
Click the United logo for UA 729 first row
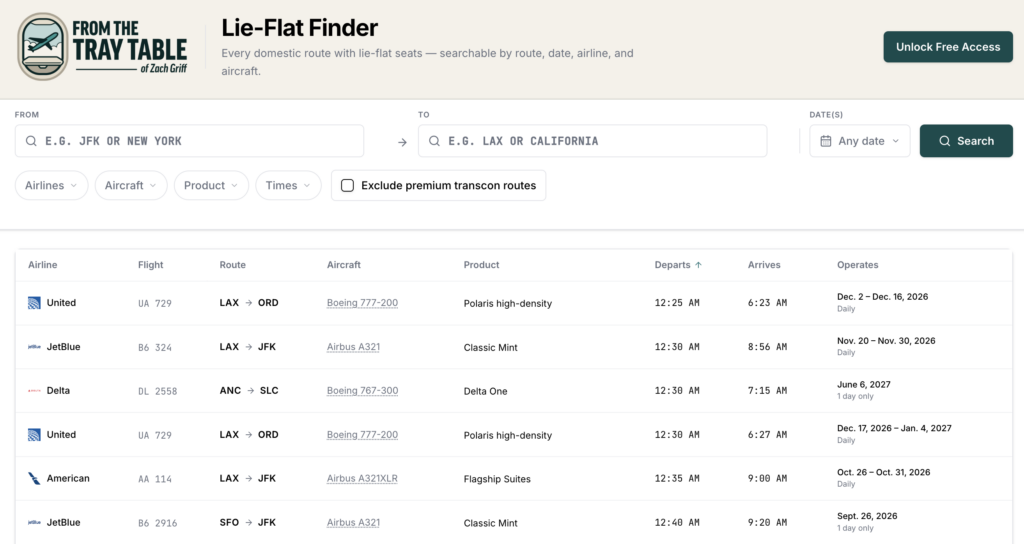tap(34, 303)
